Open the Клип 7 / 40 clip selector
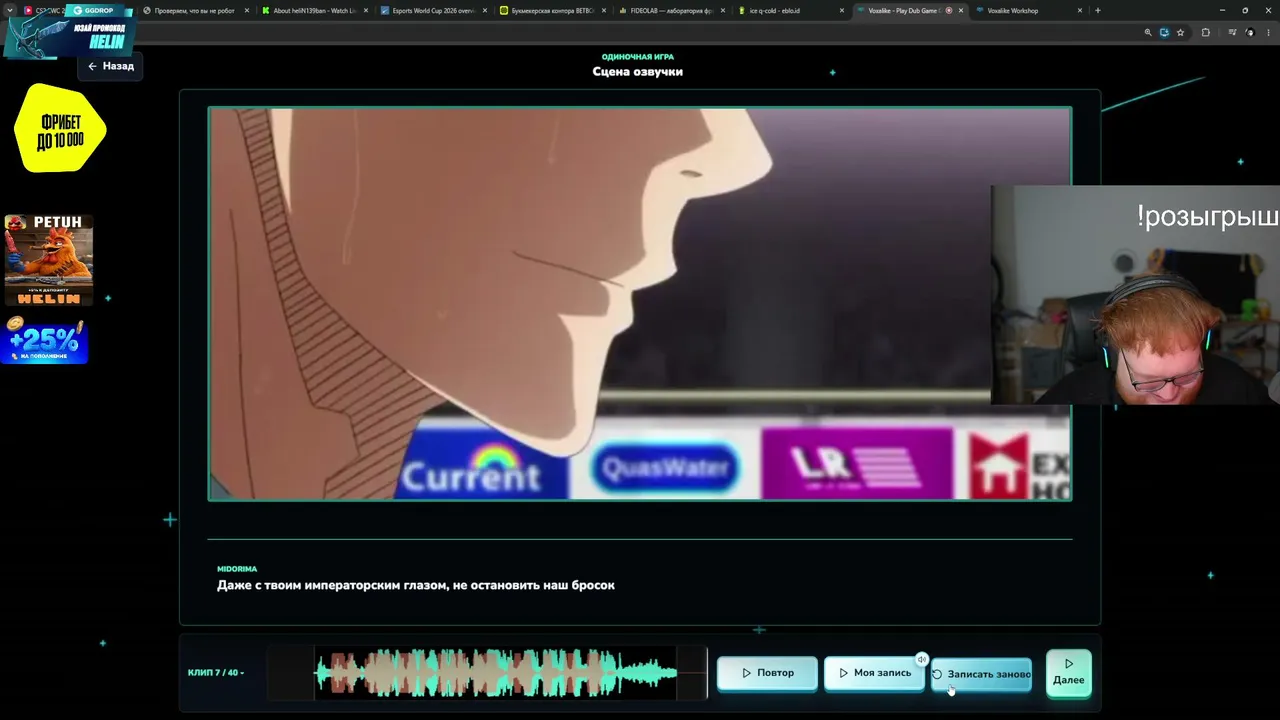 (x=216, y=672)
